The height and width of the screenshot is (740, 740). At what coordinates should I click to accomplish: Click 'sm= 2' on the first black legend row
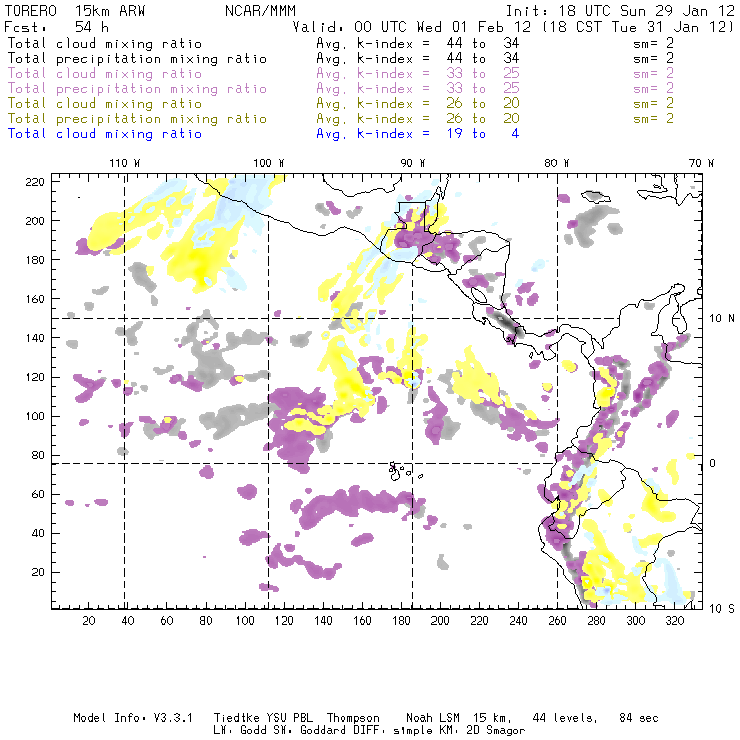tap(654, 44)
